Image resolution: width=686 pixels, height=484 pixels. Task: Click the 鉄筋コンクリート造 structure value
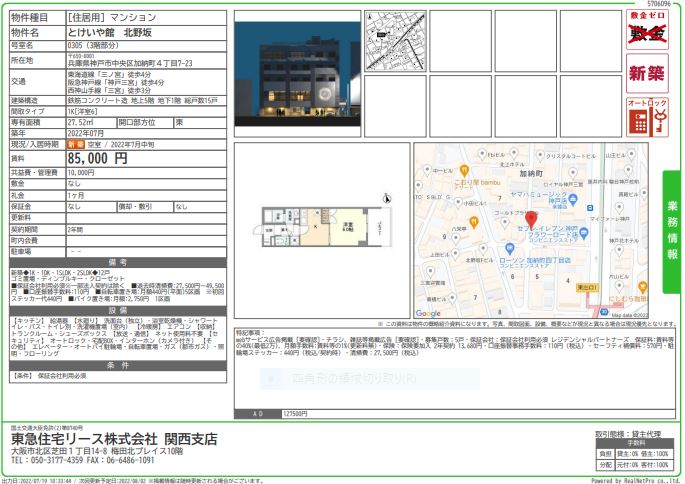(x=142, y=101)
